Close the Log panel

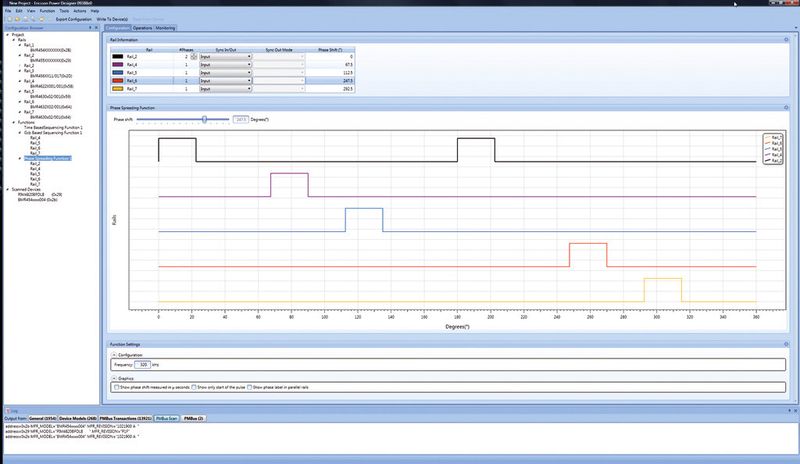tap(795, 410)
